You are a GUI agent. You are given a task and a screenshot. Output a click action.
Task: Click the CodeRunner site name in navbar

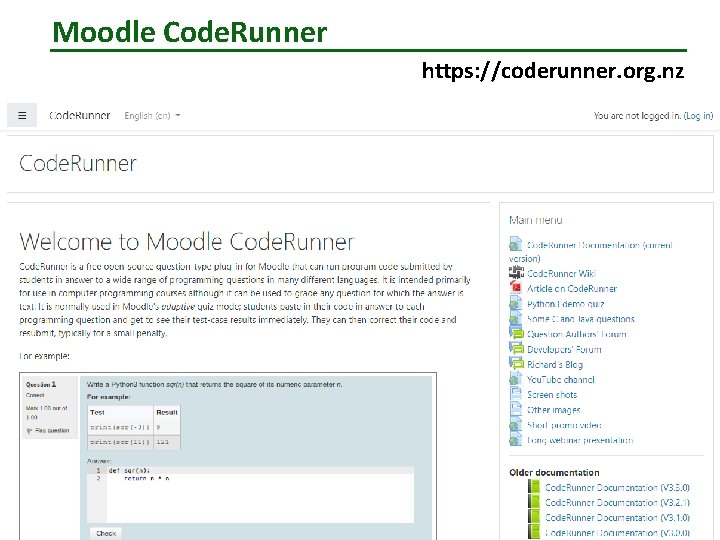(80, 115)
